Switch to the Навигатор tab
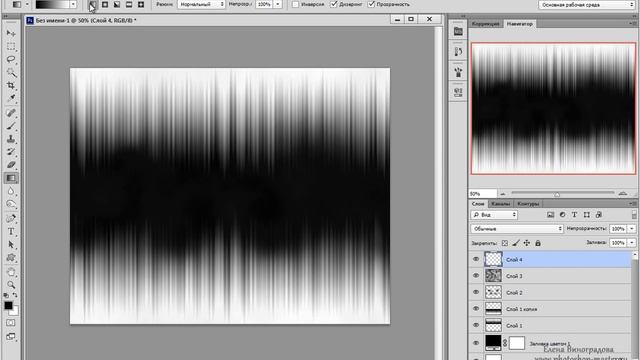Image resolution: width=640 pixels, height=360 pixels. point(520,24)
